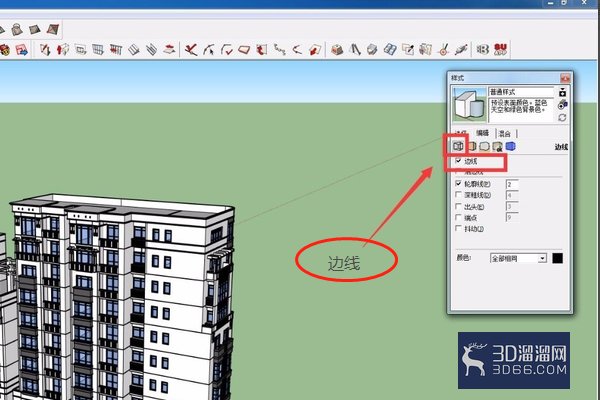
Task: Click the block letter B plugin icon
Action: point(483,49)
